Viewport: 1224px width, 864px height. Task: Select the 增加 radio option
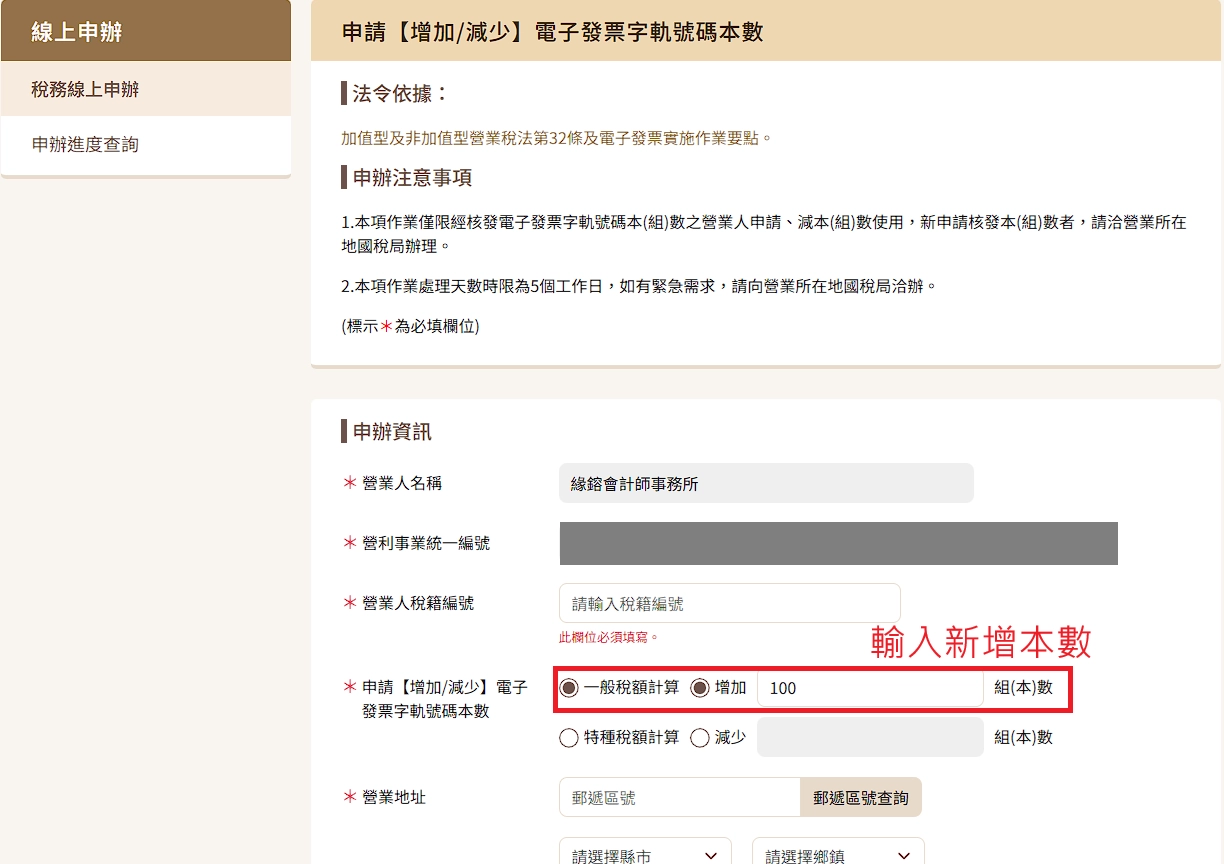point(700,688)
